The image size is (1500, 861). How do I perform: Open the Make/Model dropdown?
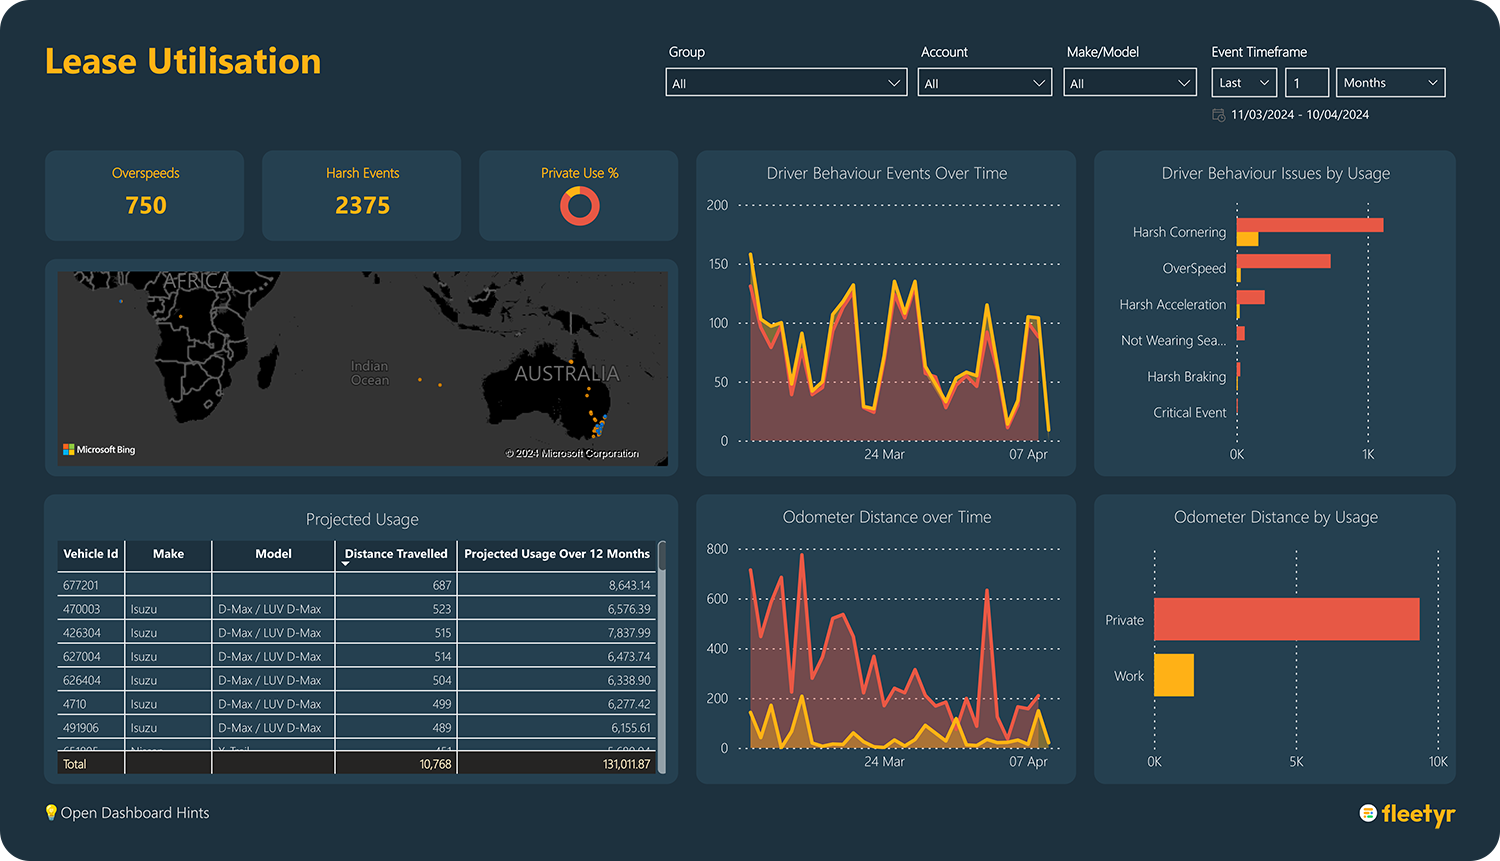click(1129, 83)
